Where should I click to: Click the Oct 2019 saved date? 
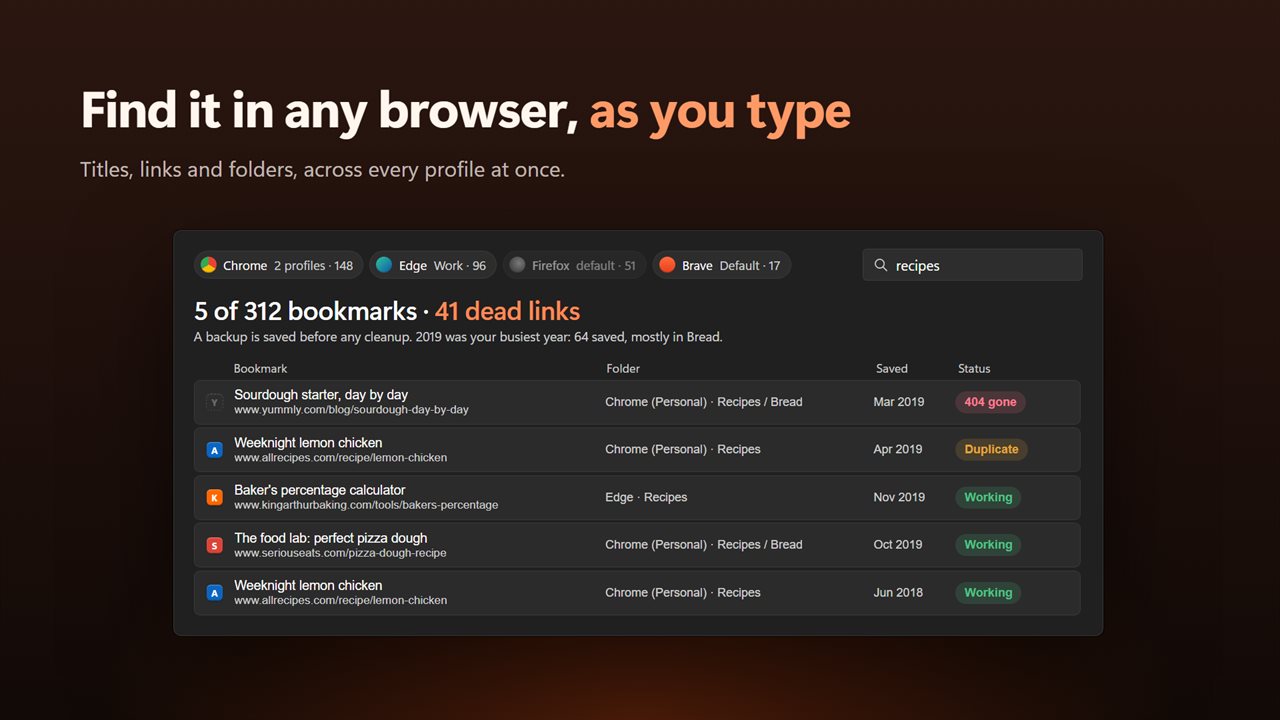[x=898, y=545]
